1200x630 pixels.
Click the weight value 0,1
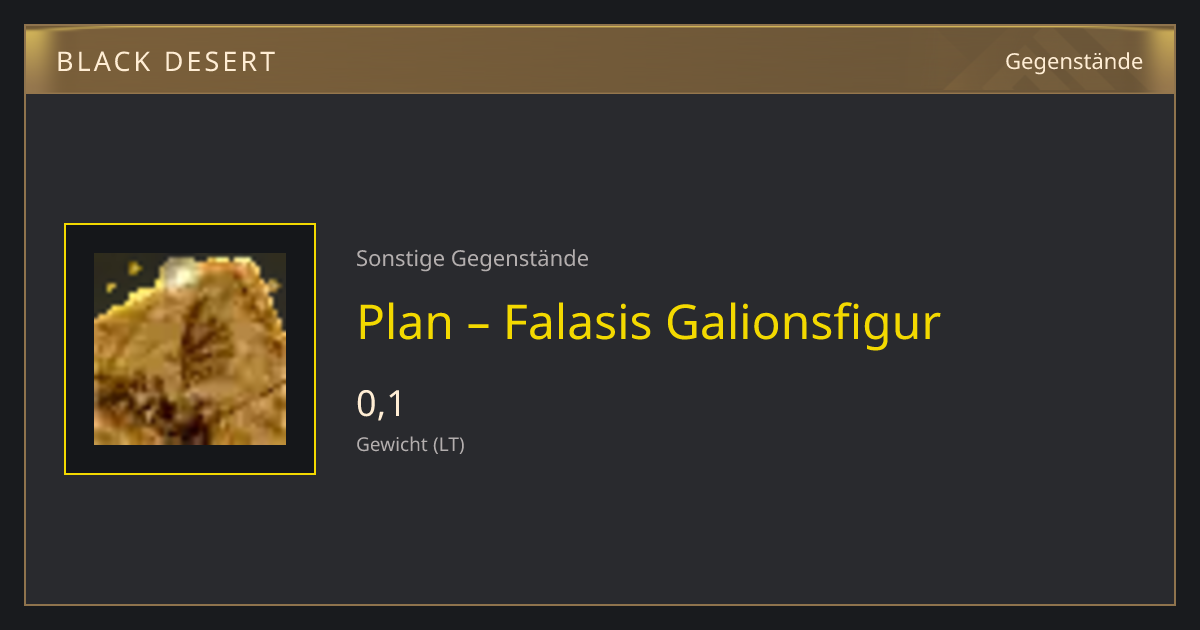(380, 404)
